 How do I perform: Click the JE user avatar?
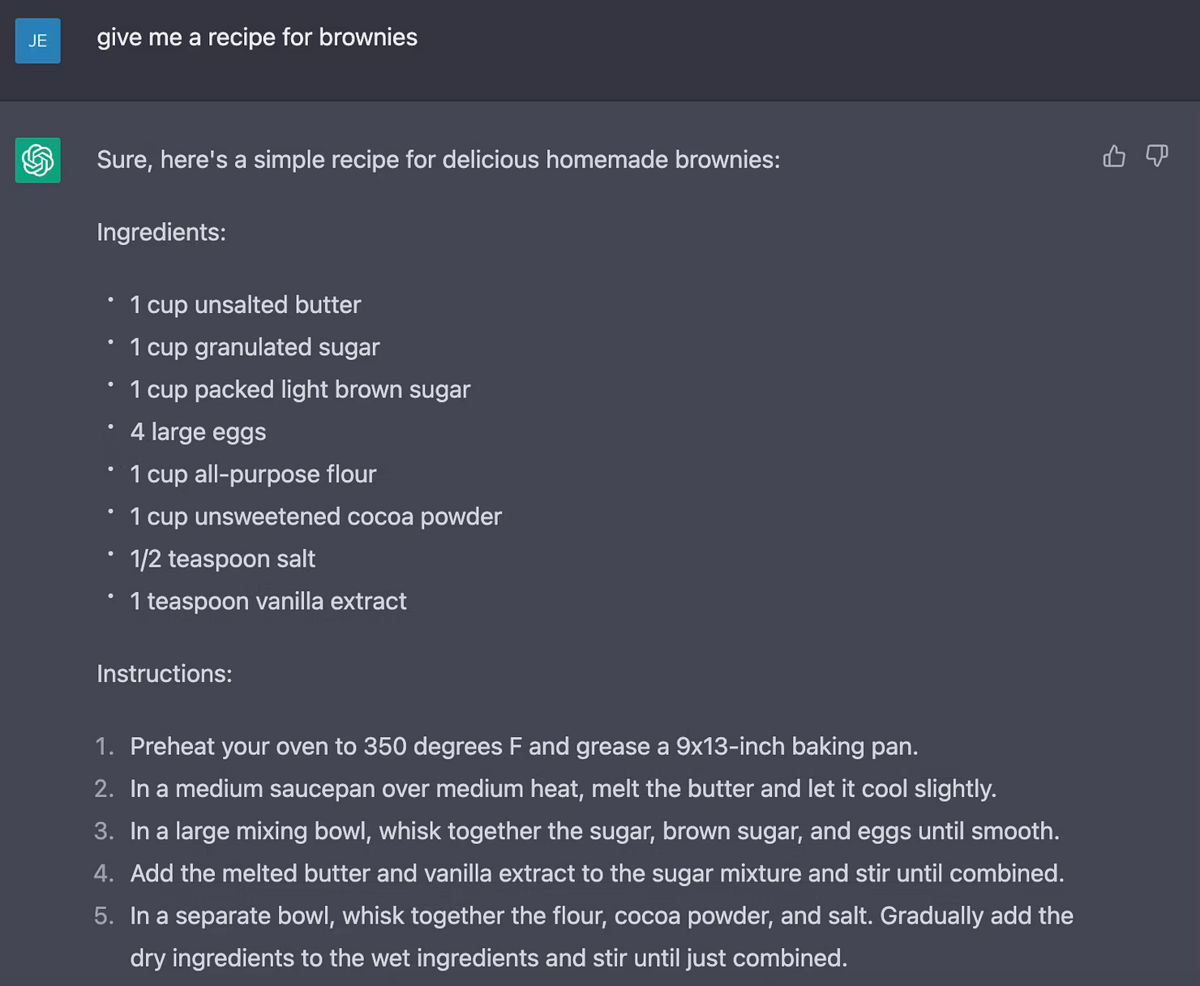(38, 41)
